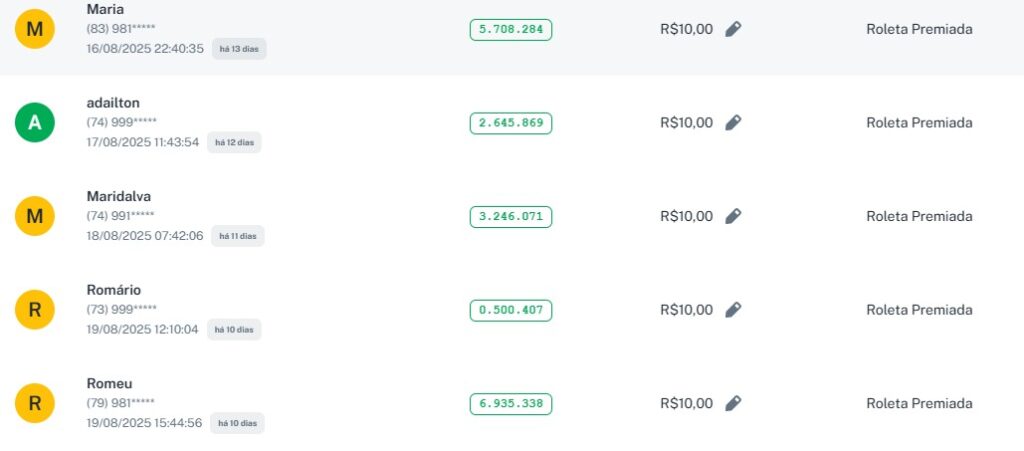Click the 'há 13 dias' badge
Image resolution: width=1024 pixels, height=451 pixels.
[x=239, y=48]
